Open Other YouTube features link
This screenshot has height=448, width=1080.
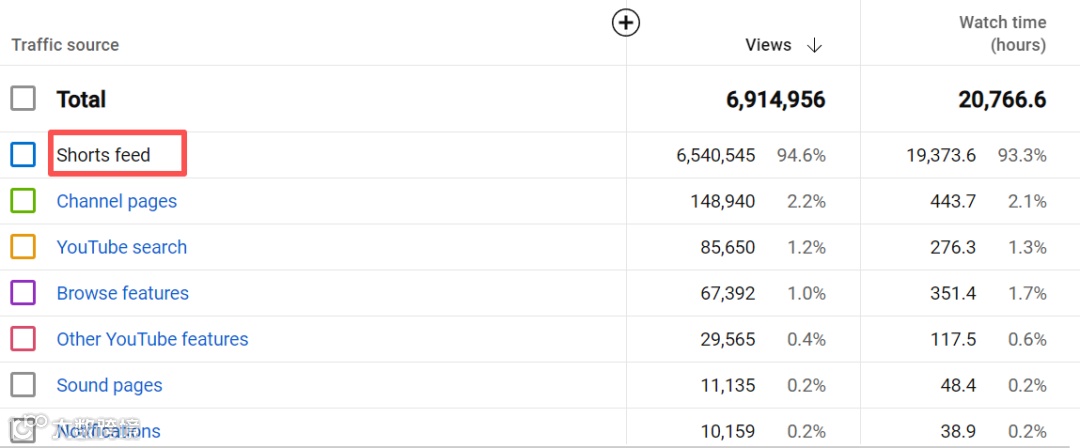click(152, 339)
